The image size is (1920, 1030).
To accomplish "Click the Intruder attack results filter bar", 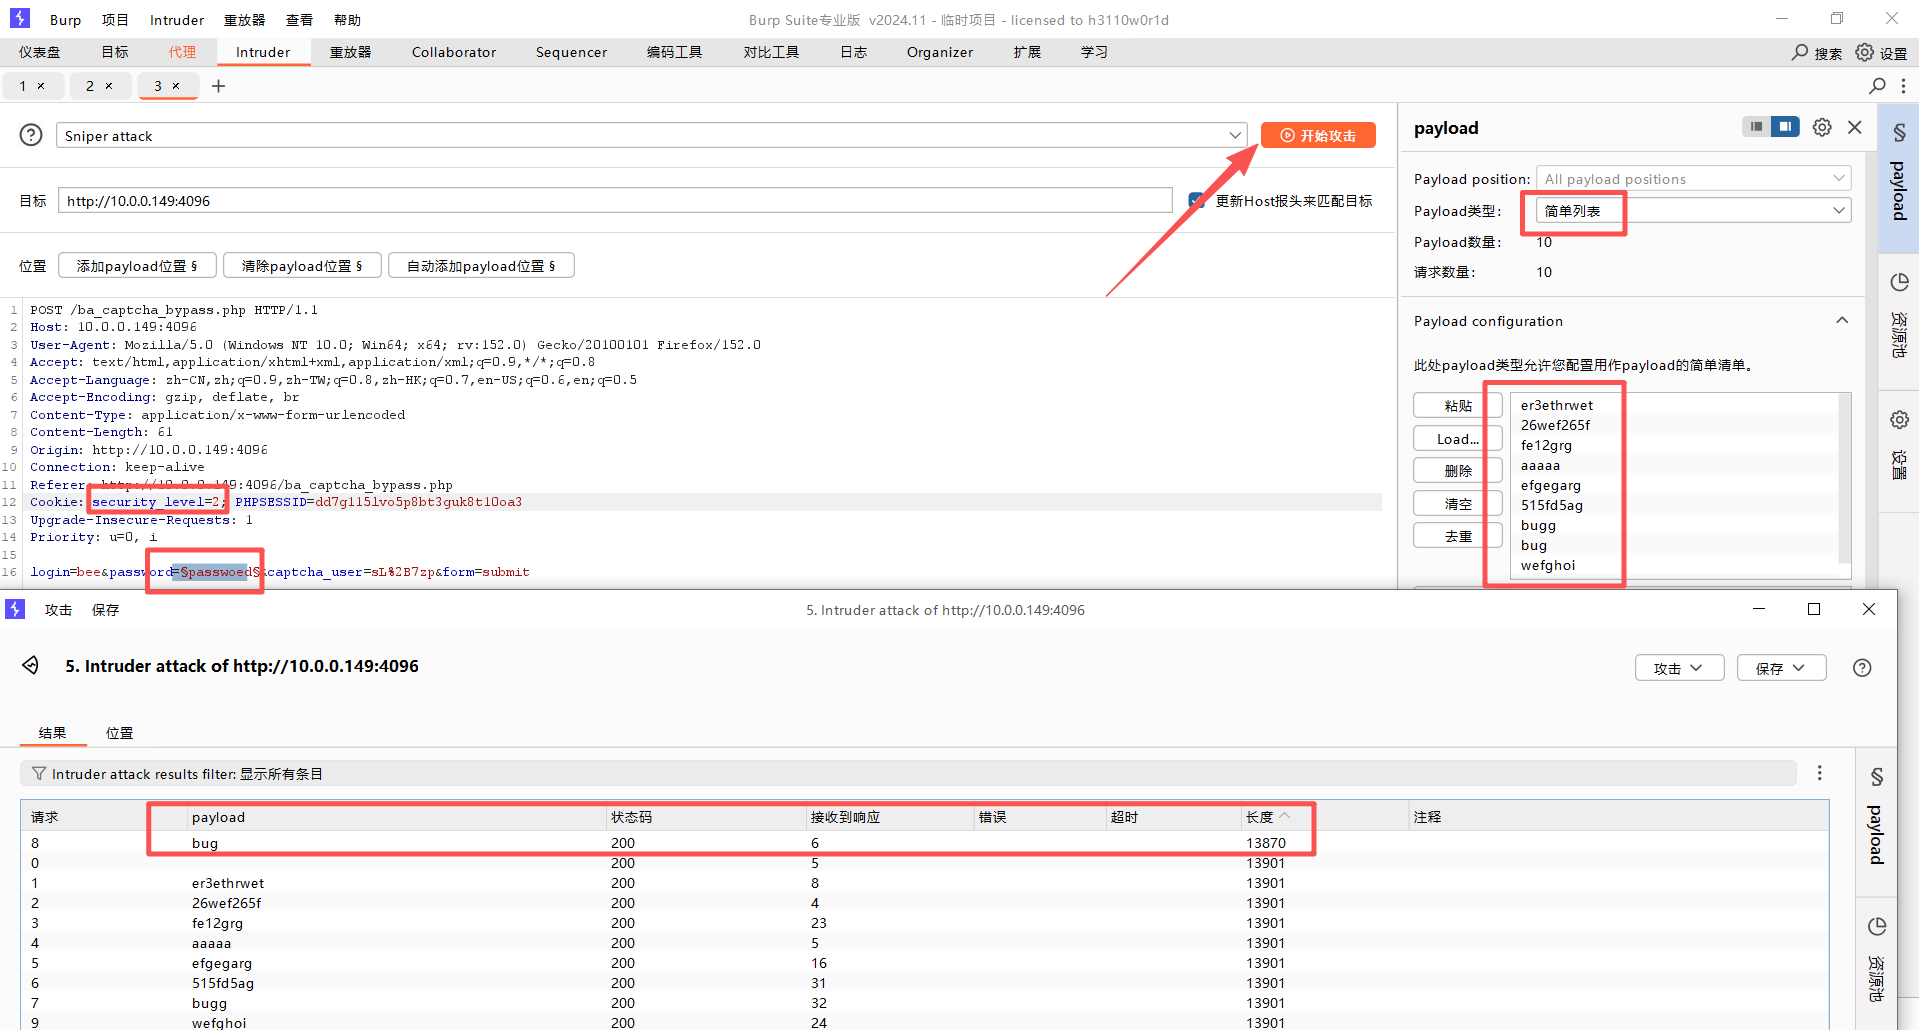I will coord(908,773).
